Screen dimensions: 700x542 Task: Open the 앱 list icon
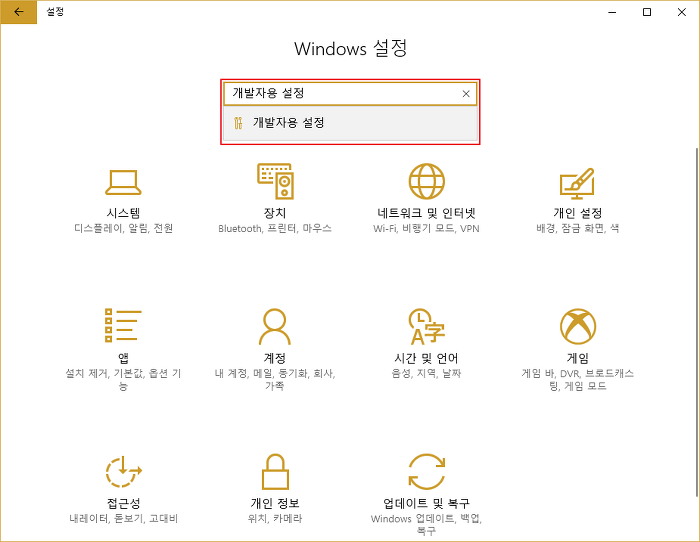click(x=123, y=325)
